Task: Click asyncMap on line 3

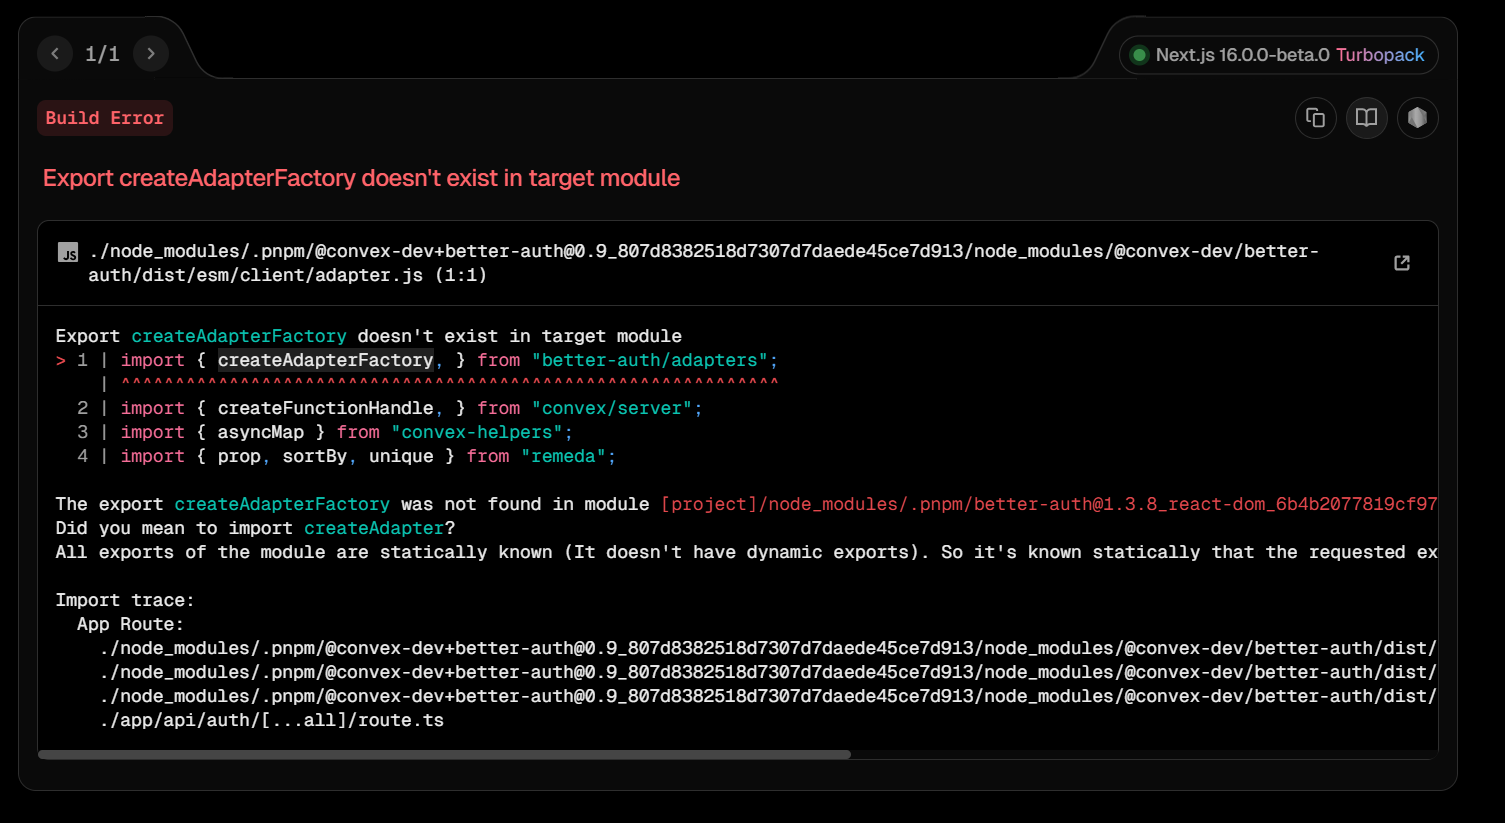Action: (x=261, y=432)
